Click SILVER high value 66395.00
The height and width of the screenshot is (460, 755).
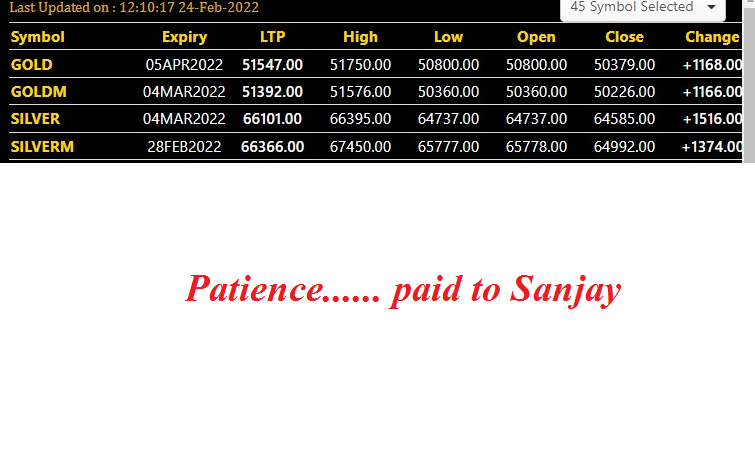pos(360,118)
